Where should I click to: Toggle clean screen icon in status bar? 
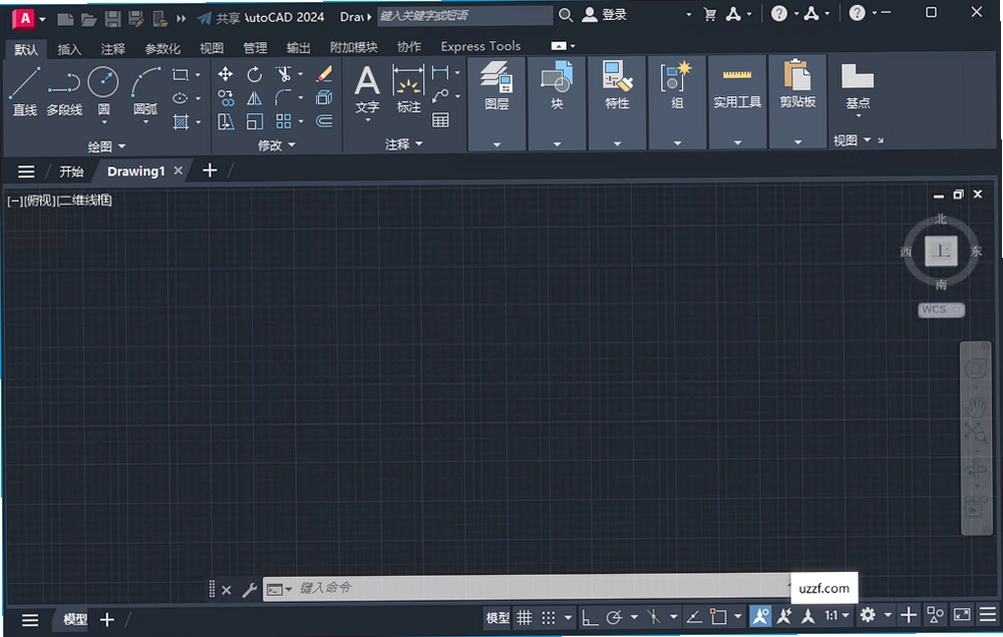(x=962, y=615)
